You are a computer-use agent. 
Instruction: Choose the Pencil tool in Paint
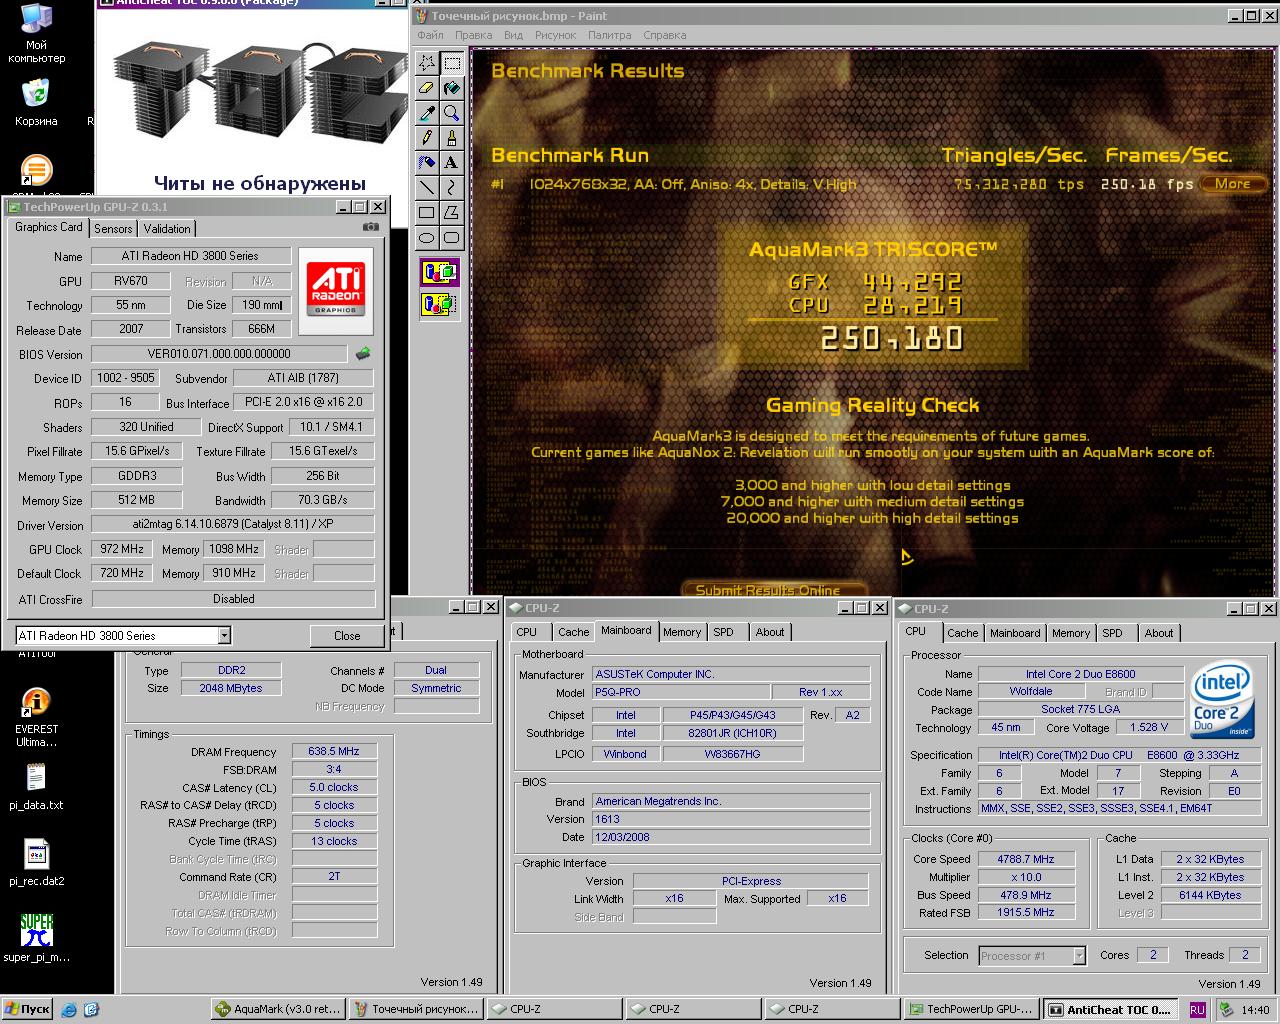click(x=427, y=138)
